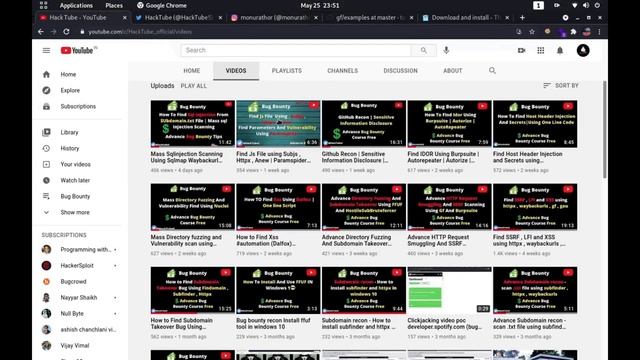Switch to the HOME channel tab
Viewport: 640px width, 360px height.
(191, 71)
